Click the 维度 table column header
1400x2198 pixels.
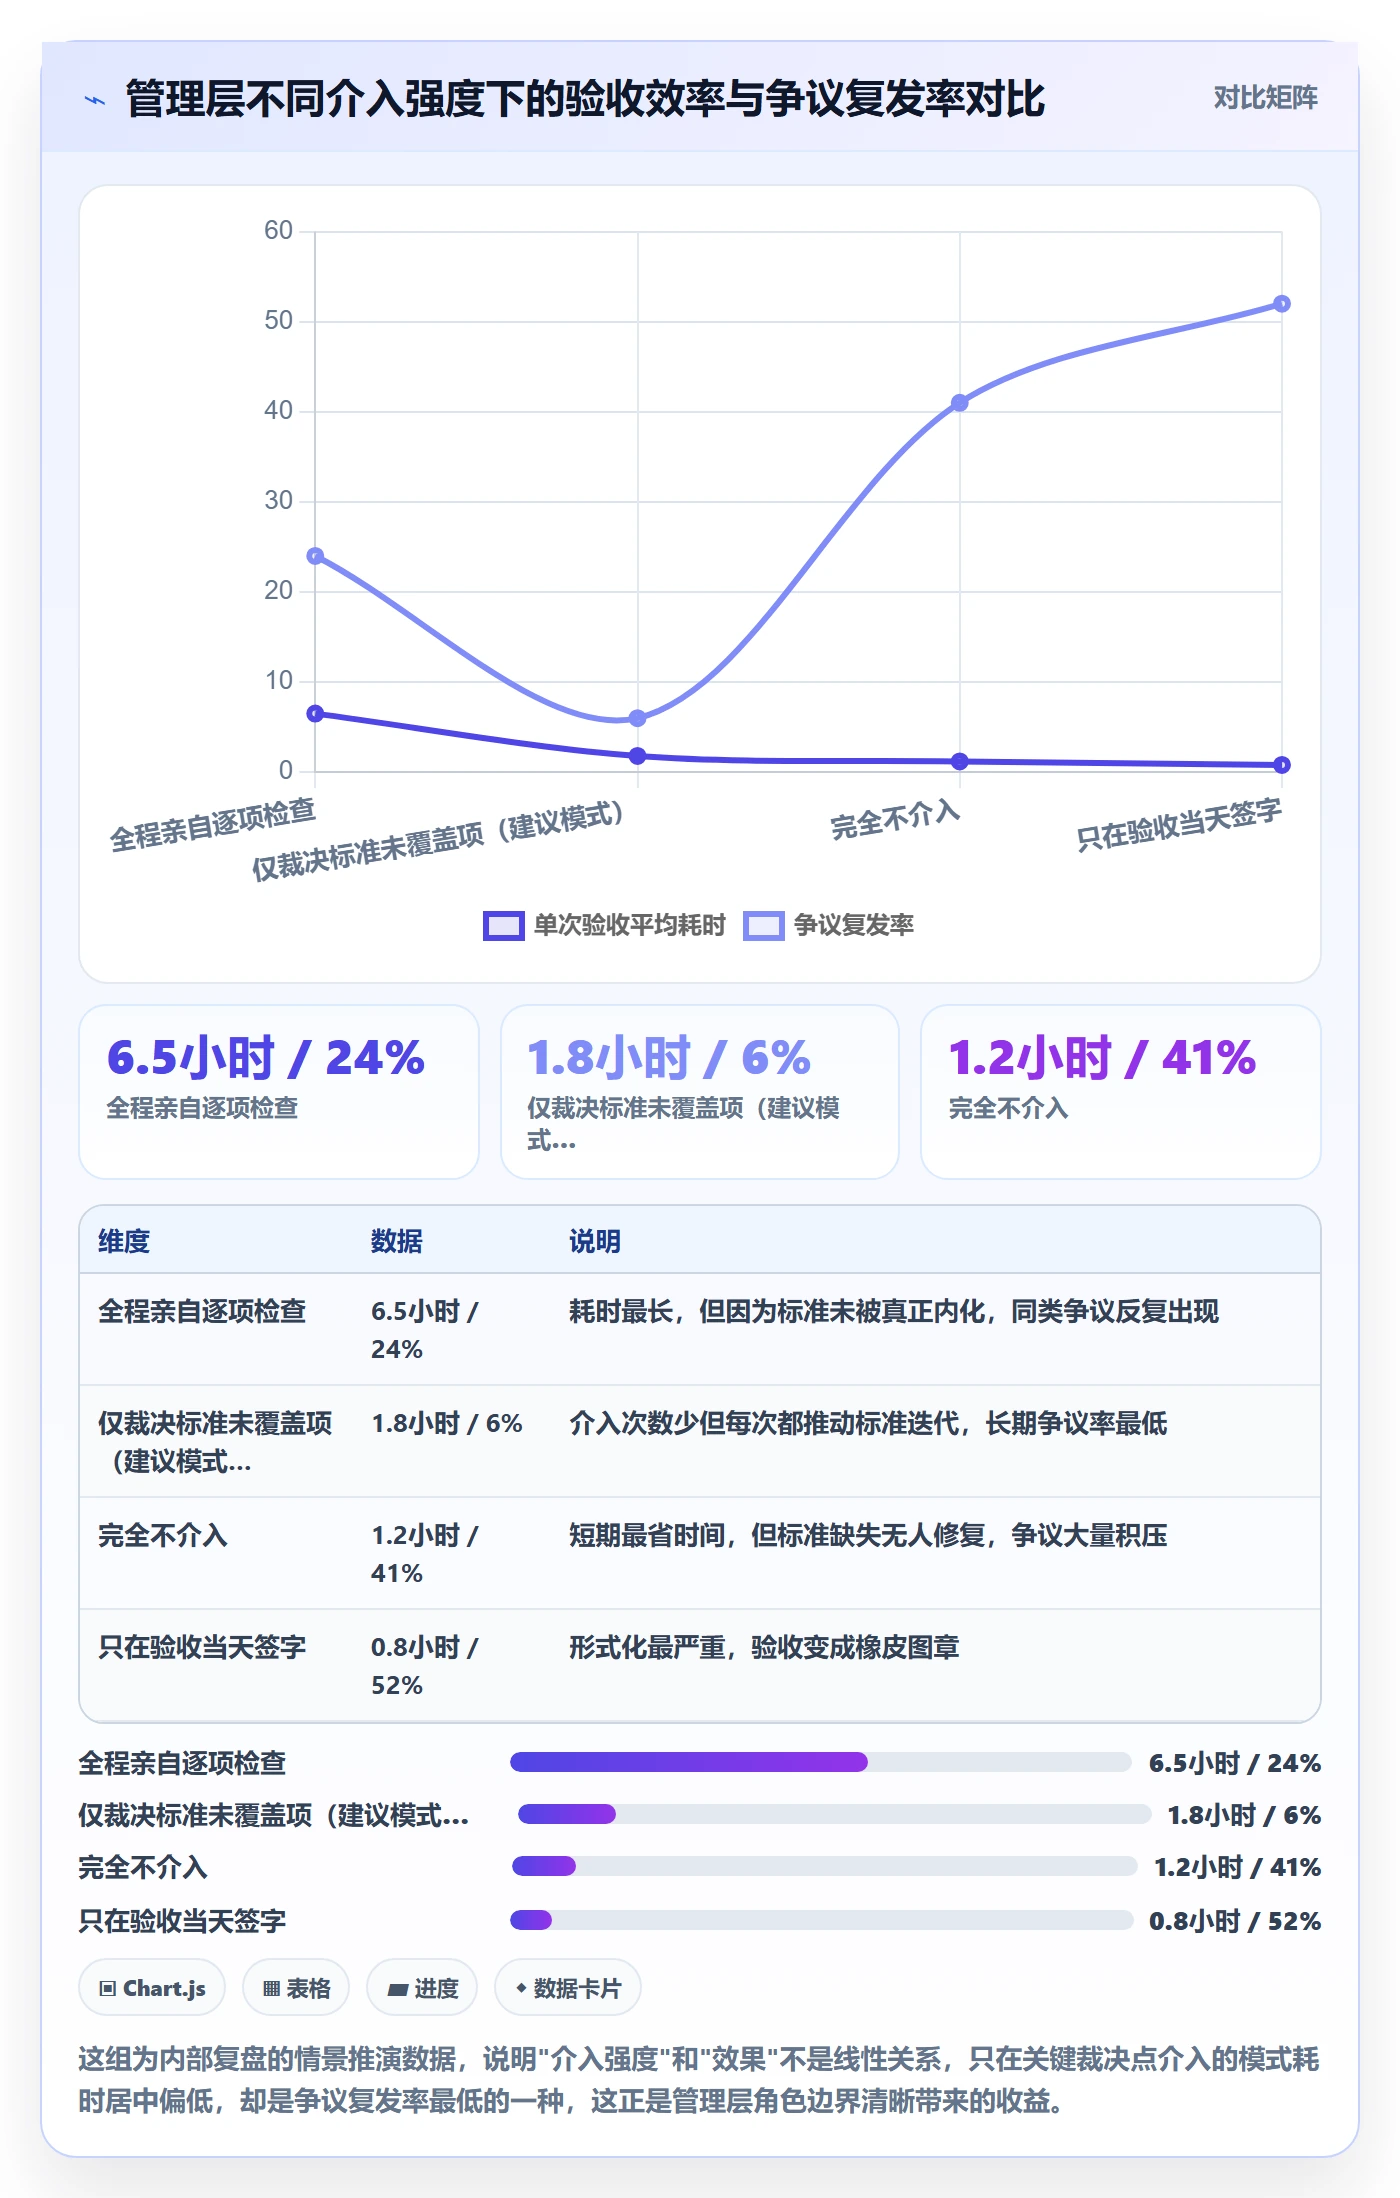[x=124, y=1241]
